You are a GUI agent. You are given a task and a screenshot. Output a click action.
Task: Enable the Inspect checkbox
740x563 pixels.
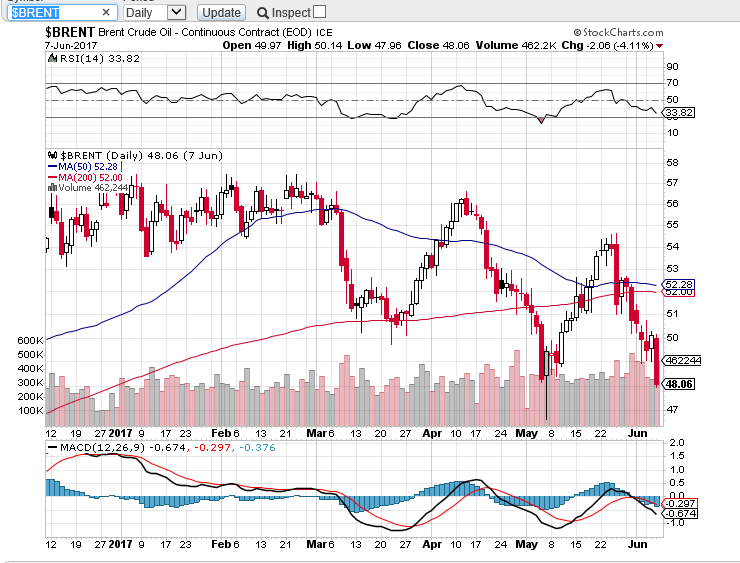pyautogui.click(x=320, y=11)
